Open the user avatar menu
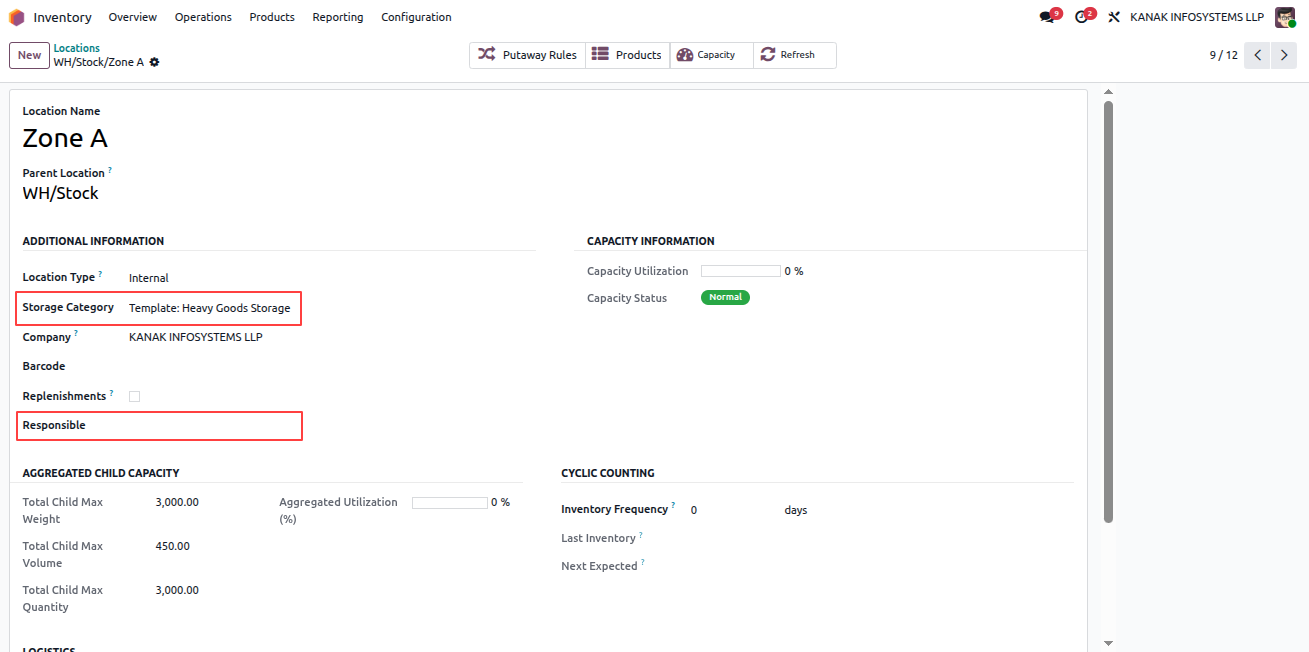Image resolution: width=1309 pixels, height=652 pixels. pyautogui.click(x=1285, y=17)
